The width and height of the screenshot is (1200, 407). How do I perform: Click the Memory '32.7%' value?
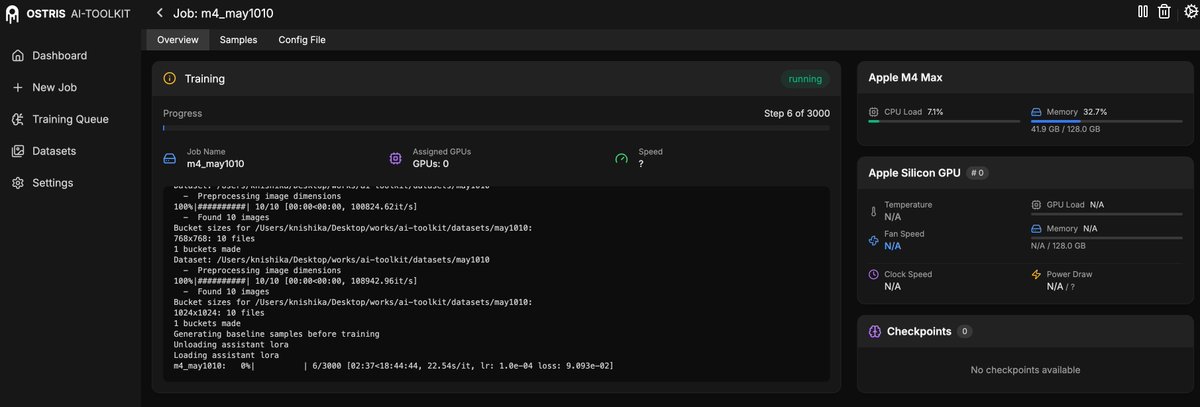coord(1095,112)
